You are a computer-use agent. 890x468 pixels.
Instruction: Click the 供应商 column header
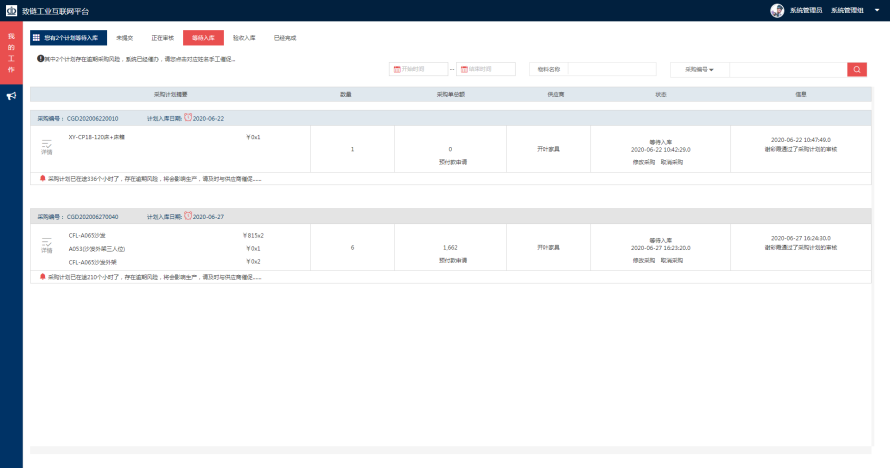556,94
